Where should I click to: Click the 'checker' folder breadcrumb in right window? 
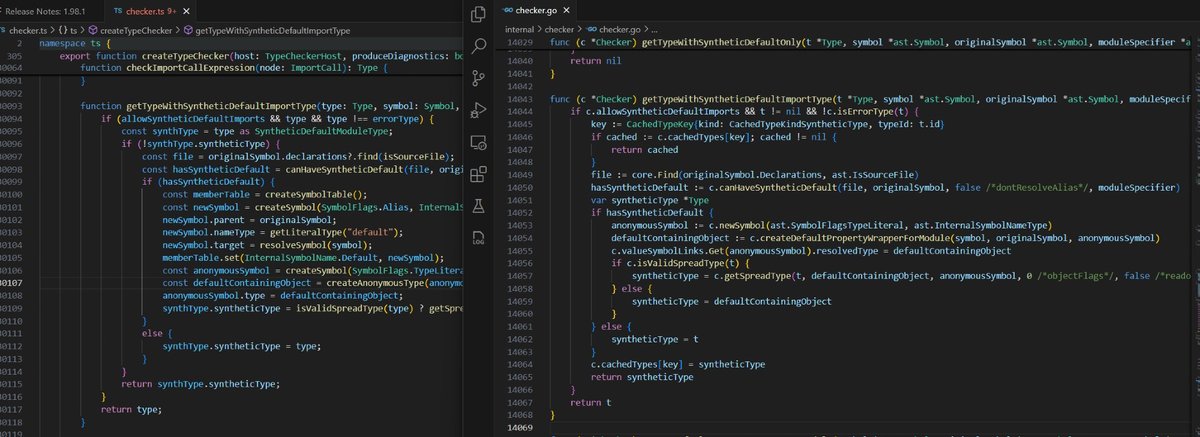coord(560,31)
